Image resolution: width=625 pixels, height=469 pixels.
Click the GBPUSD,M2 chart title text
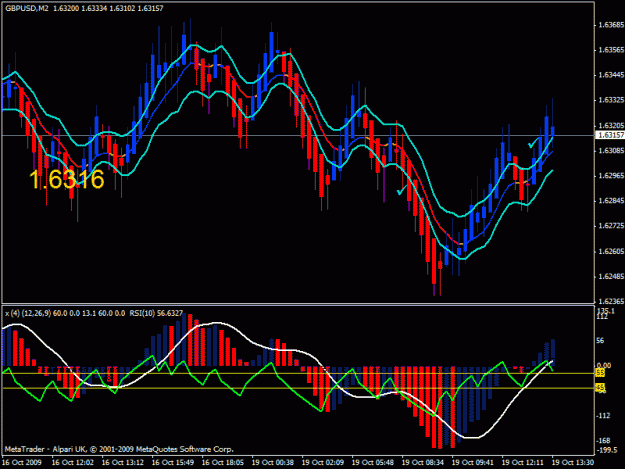tap(27, 8)
